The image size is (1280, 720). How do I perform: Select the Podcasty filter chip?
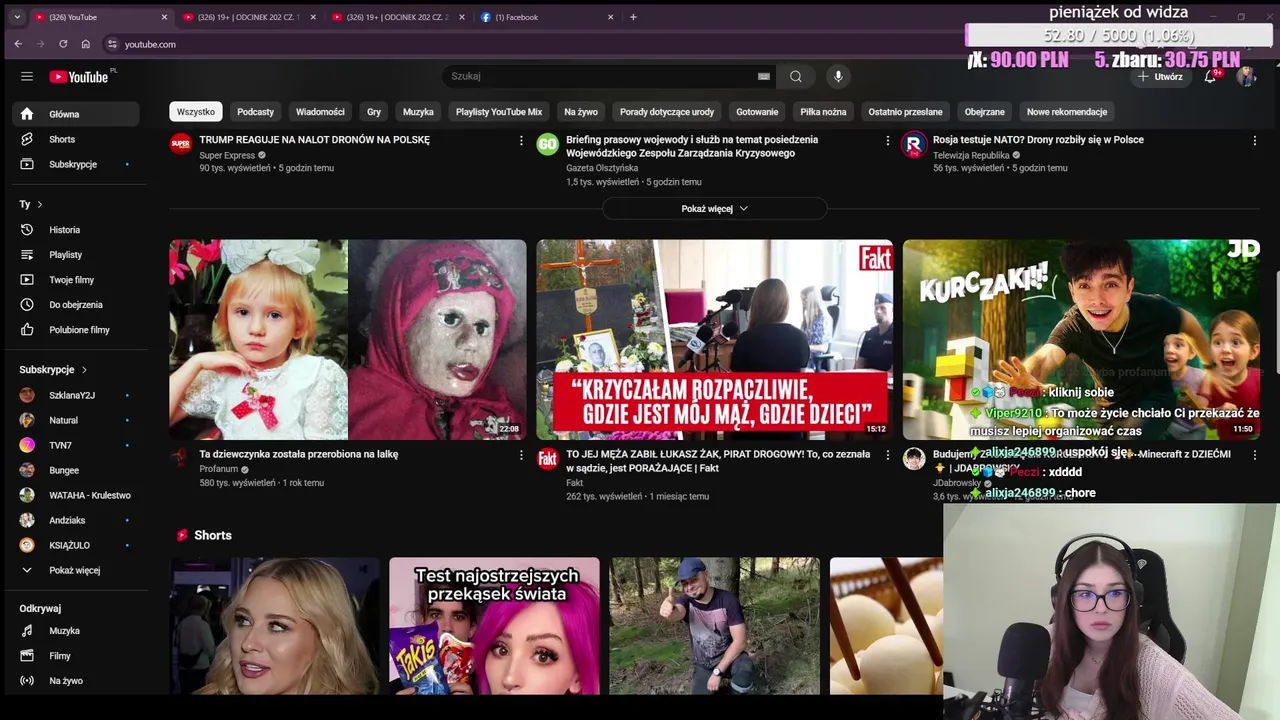tap(256, 112)
